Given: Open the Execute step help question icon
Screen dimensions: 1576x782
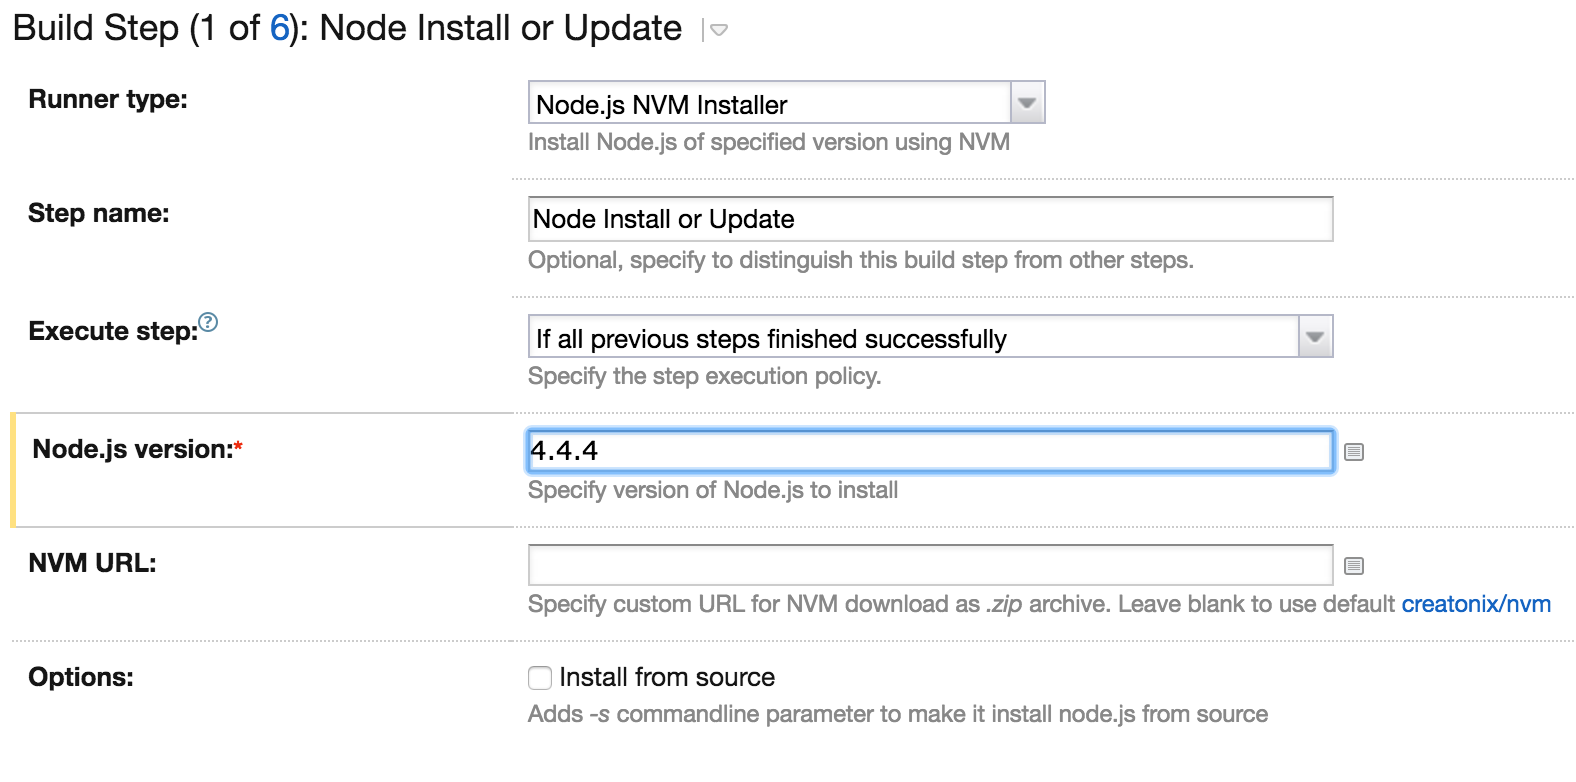Looking at the screenshot, I should [208, 322].
